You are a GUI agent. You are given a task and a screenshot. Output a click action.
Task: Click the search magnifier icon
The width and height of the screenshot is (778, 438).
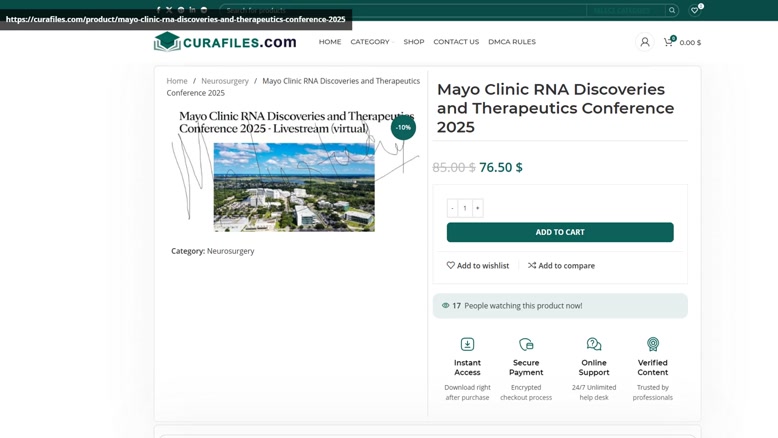coord(672,10)
